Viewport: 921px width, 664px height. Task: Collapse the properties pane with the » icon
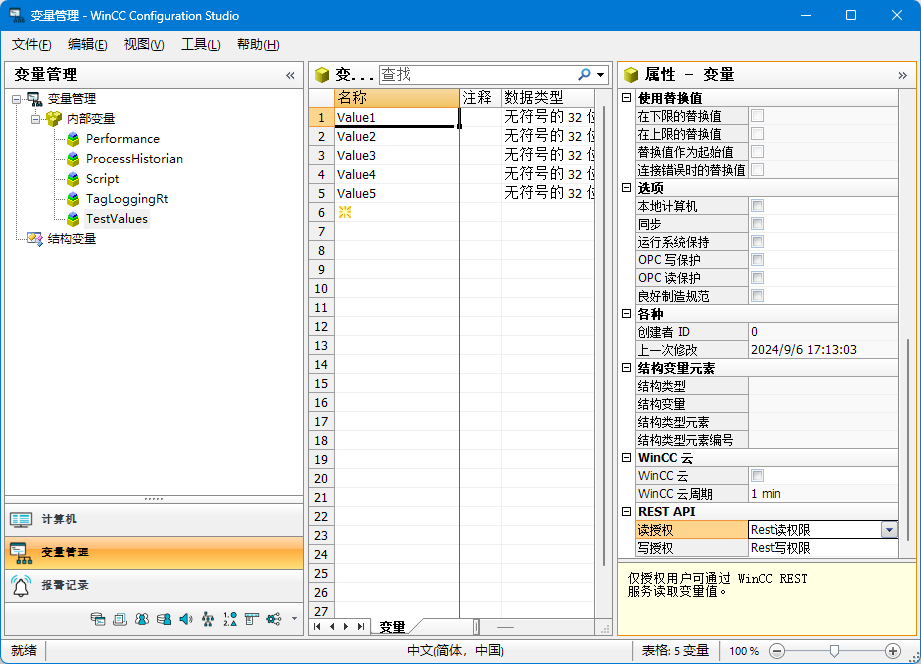pos(902,75)
